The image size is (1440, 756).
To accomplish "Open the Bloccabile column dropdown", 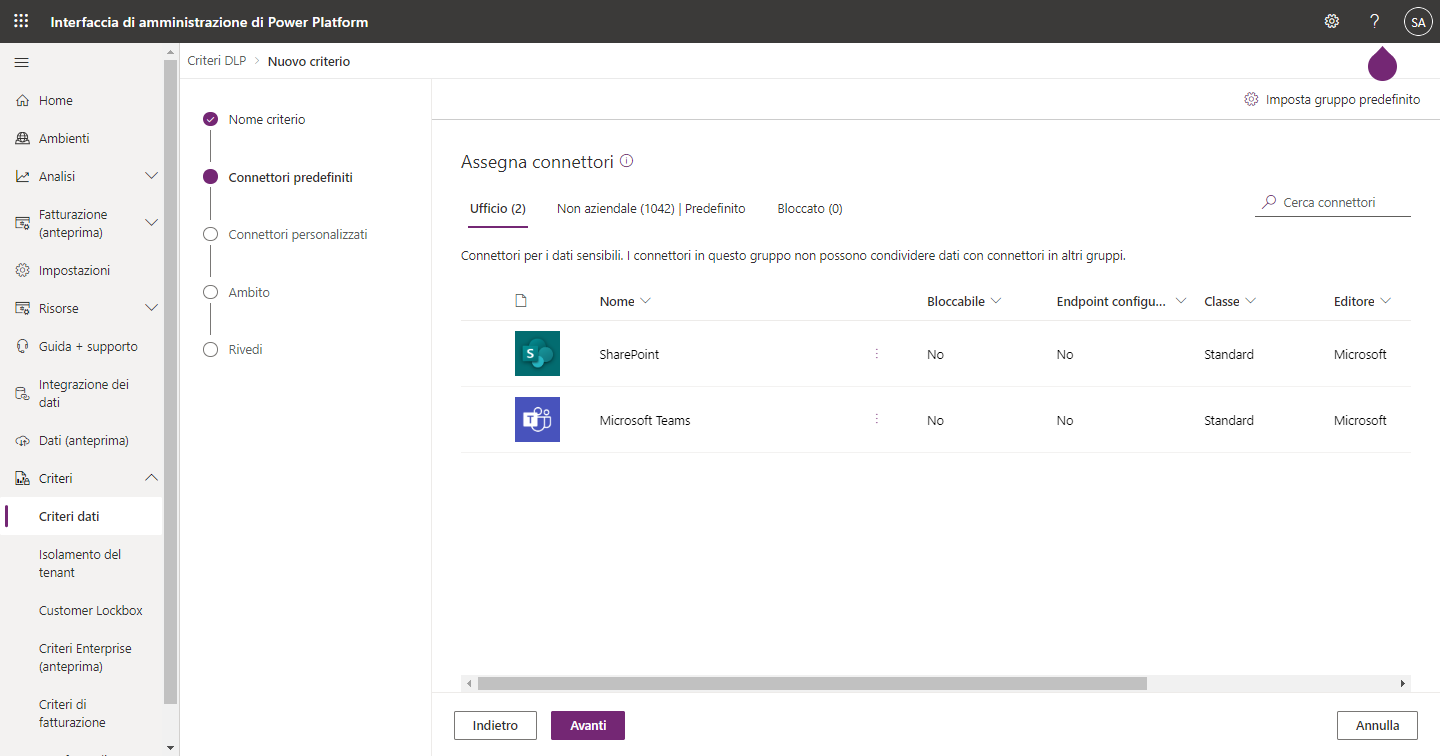I will click(996, 301).
